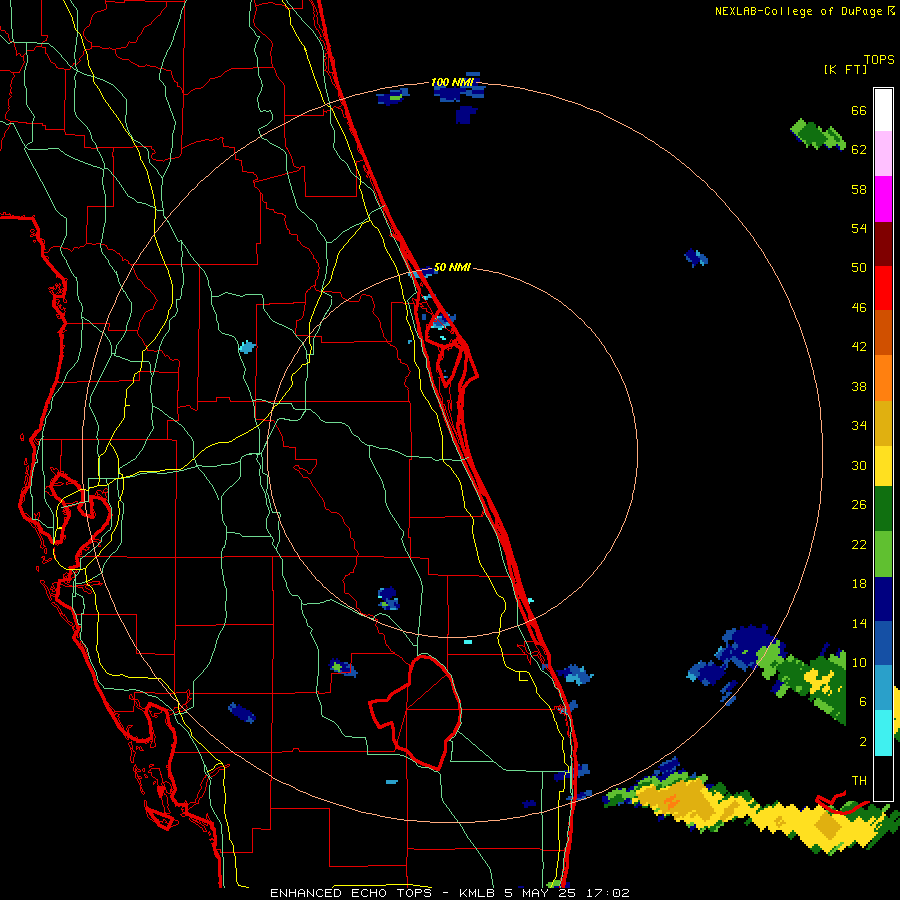
Task: Click the 14 value on the scale
Action: click(x=859, y=623)
